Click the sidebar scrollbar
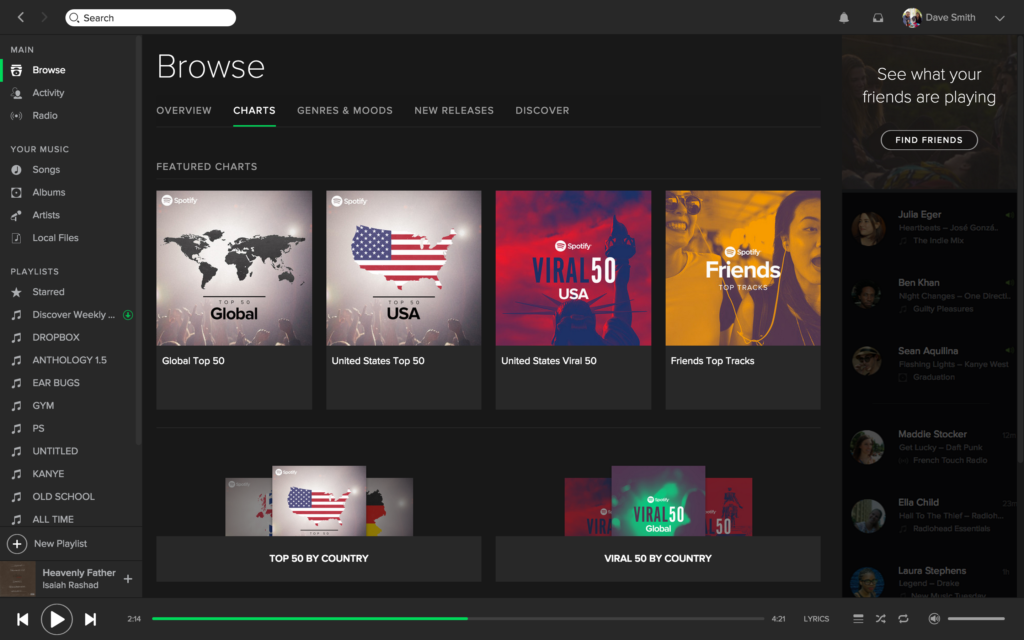The height and width of the screenshot is (640, 1024). 138,242
